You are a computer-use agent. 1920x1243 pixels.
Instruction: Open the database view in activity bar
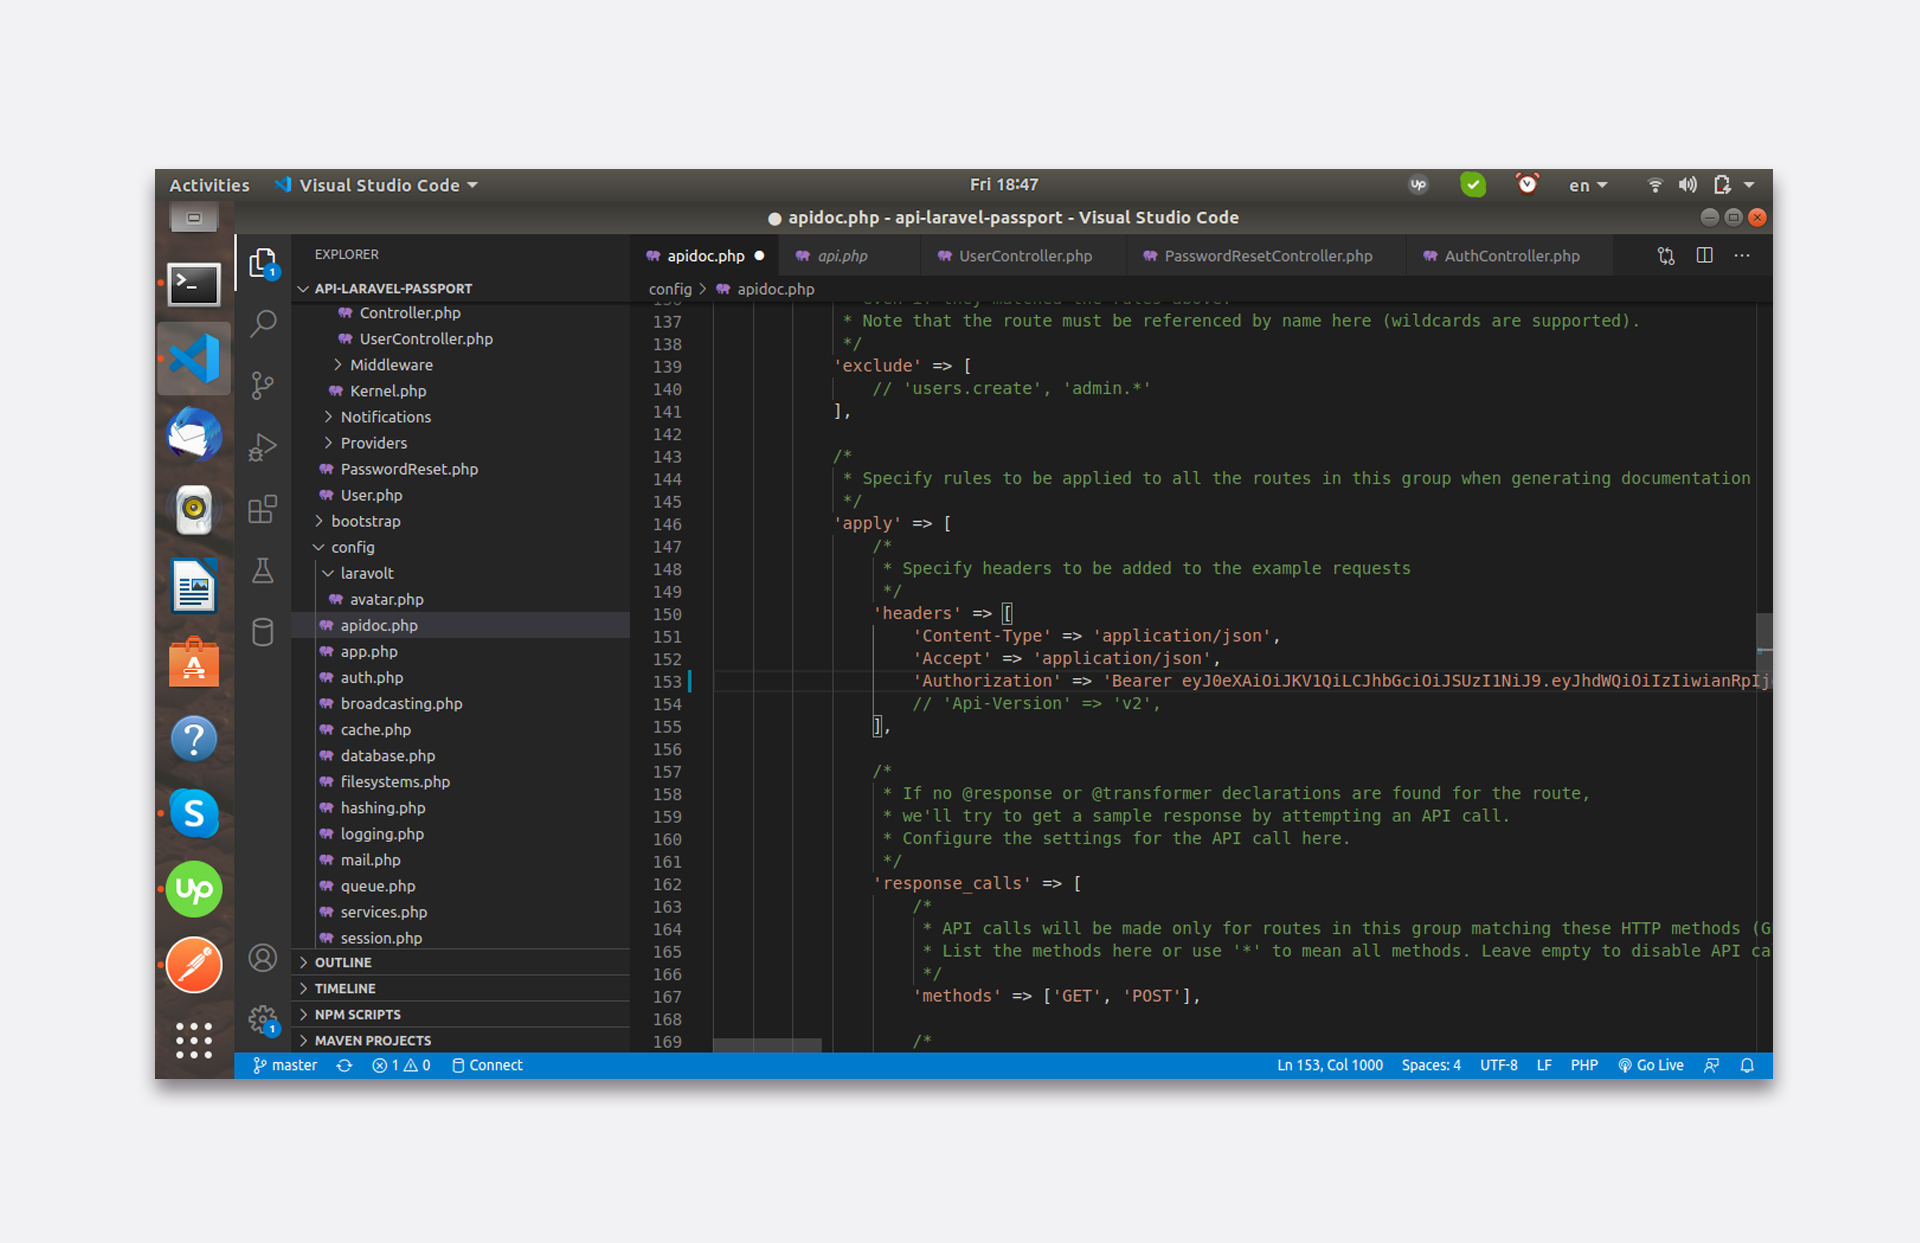tap(263, 633)
